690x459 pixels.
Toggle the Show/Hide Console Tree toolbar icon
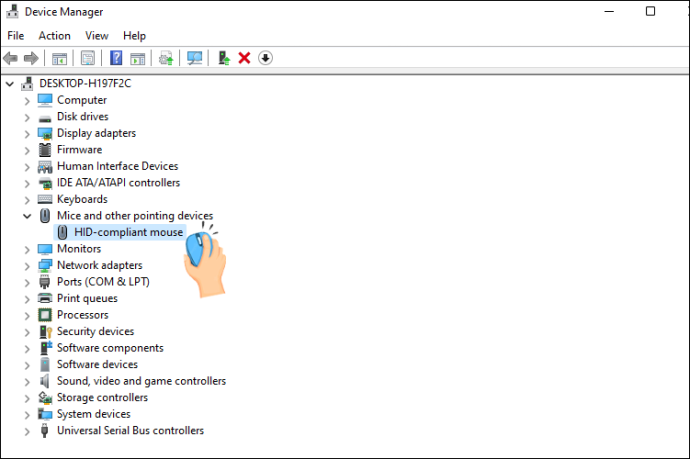click(59, 58)
